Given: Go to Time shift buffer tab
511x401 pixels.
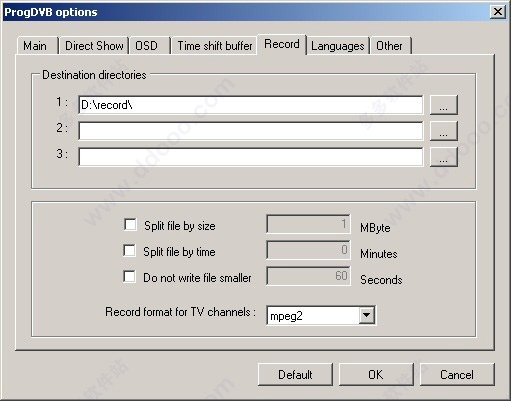Looking at the screenshot, I should click(x=214, y=46).
